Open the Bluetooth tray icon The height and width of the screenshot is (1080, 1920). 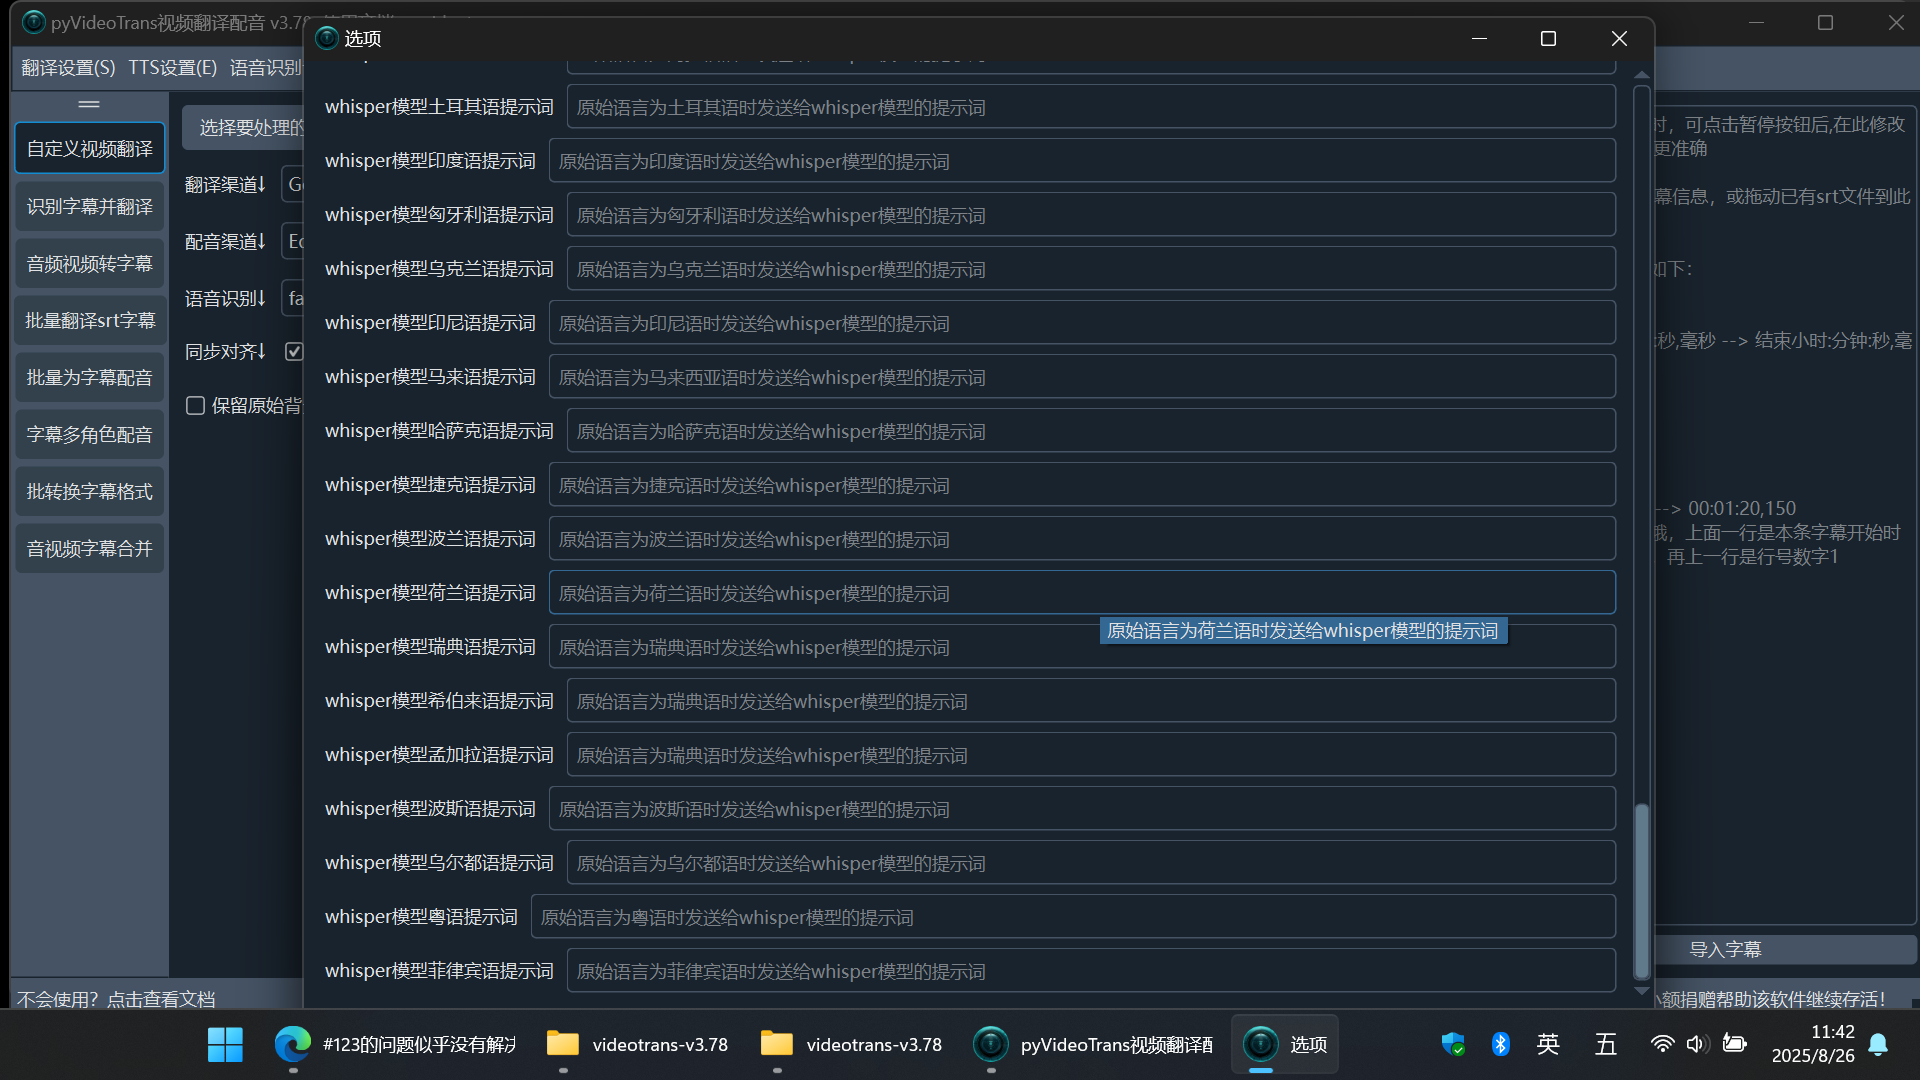click(1500, 1045)
